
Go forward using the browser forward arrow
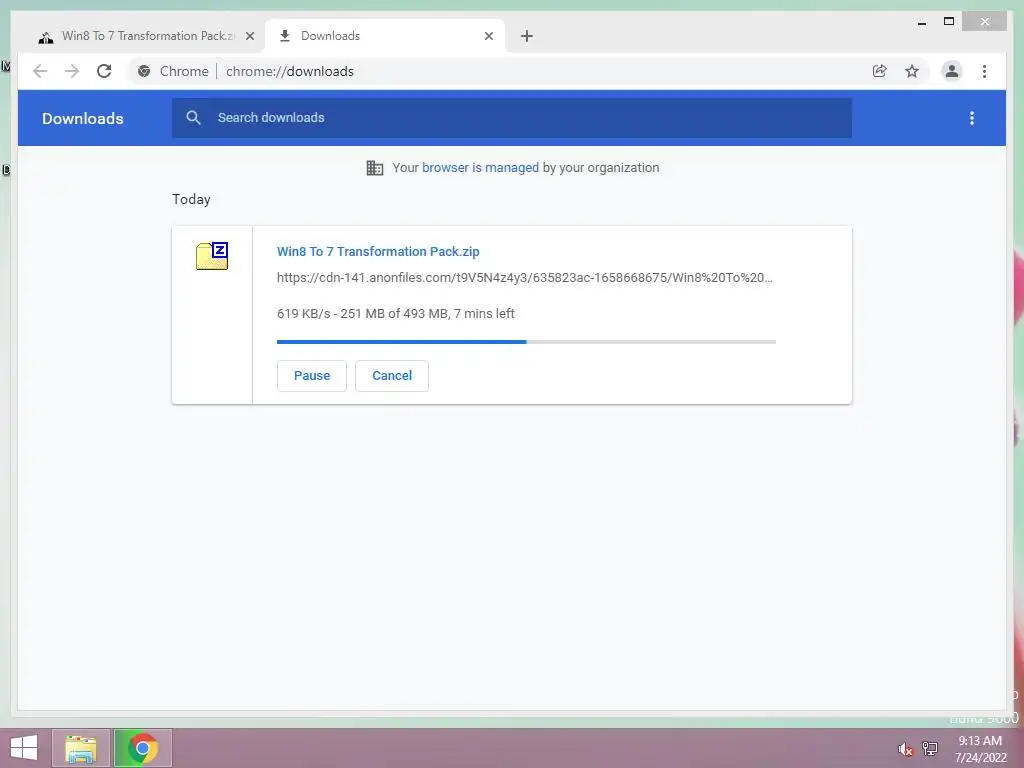72,71
